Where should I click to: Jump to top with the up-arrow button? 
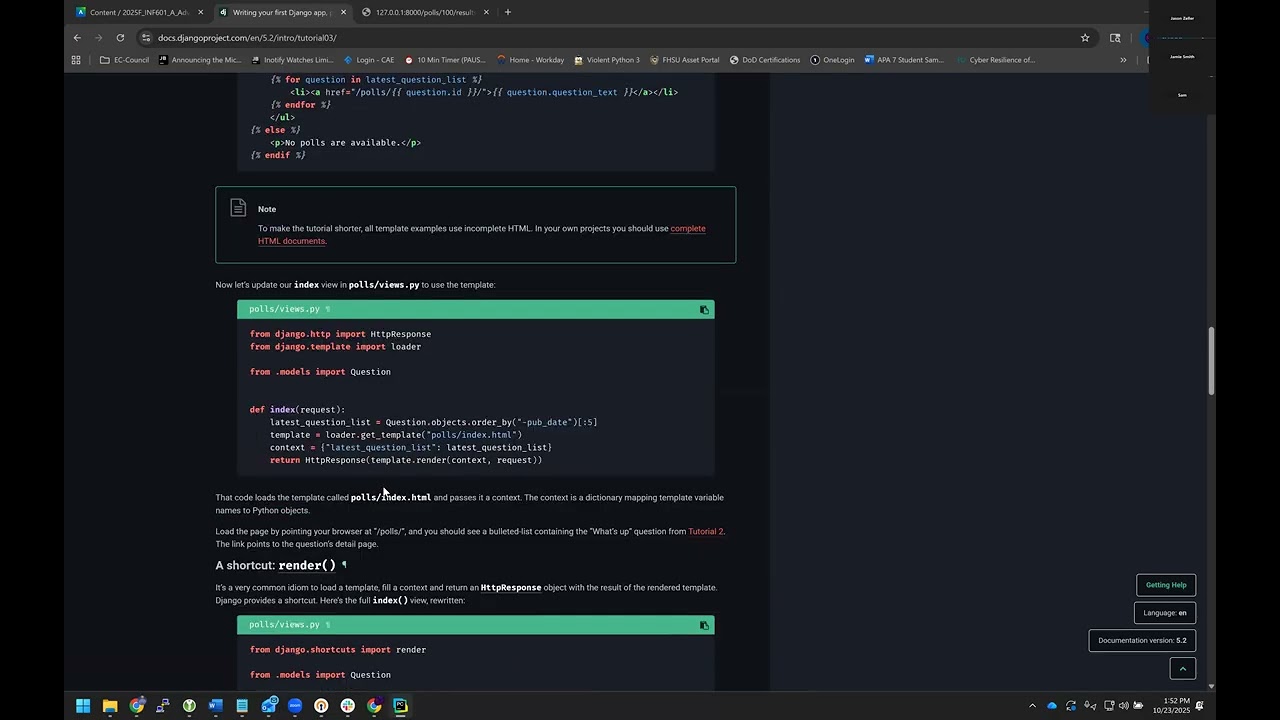[x=1182, y=669]
